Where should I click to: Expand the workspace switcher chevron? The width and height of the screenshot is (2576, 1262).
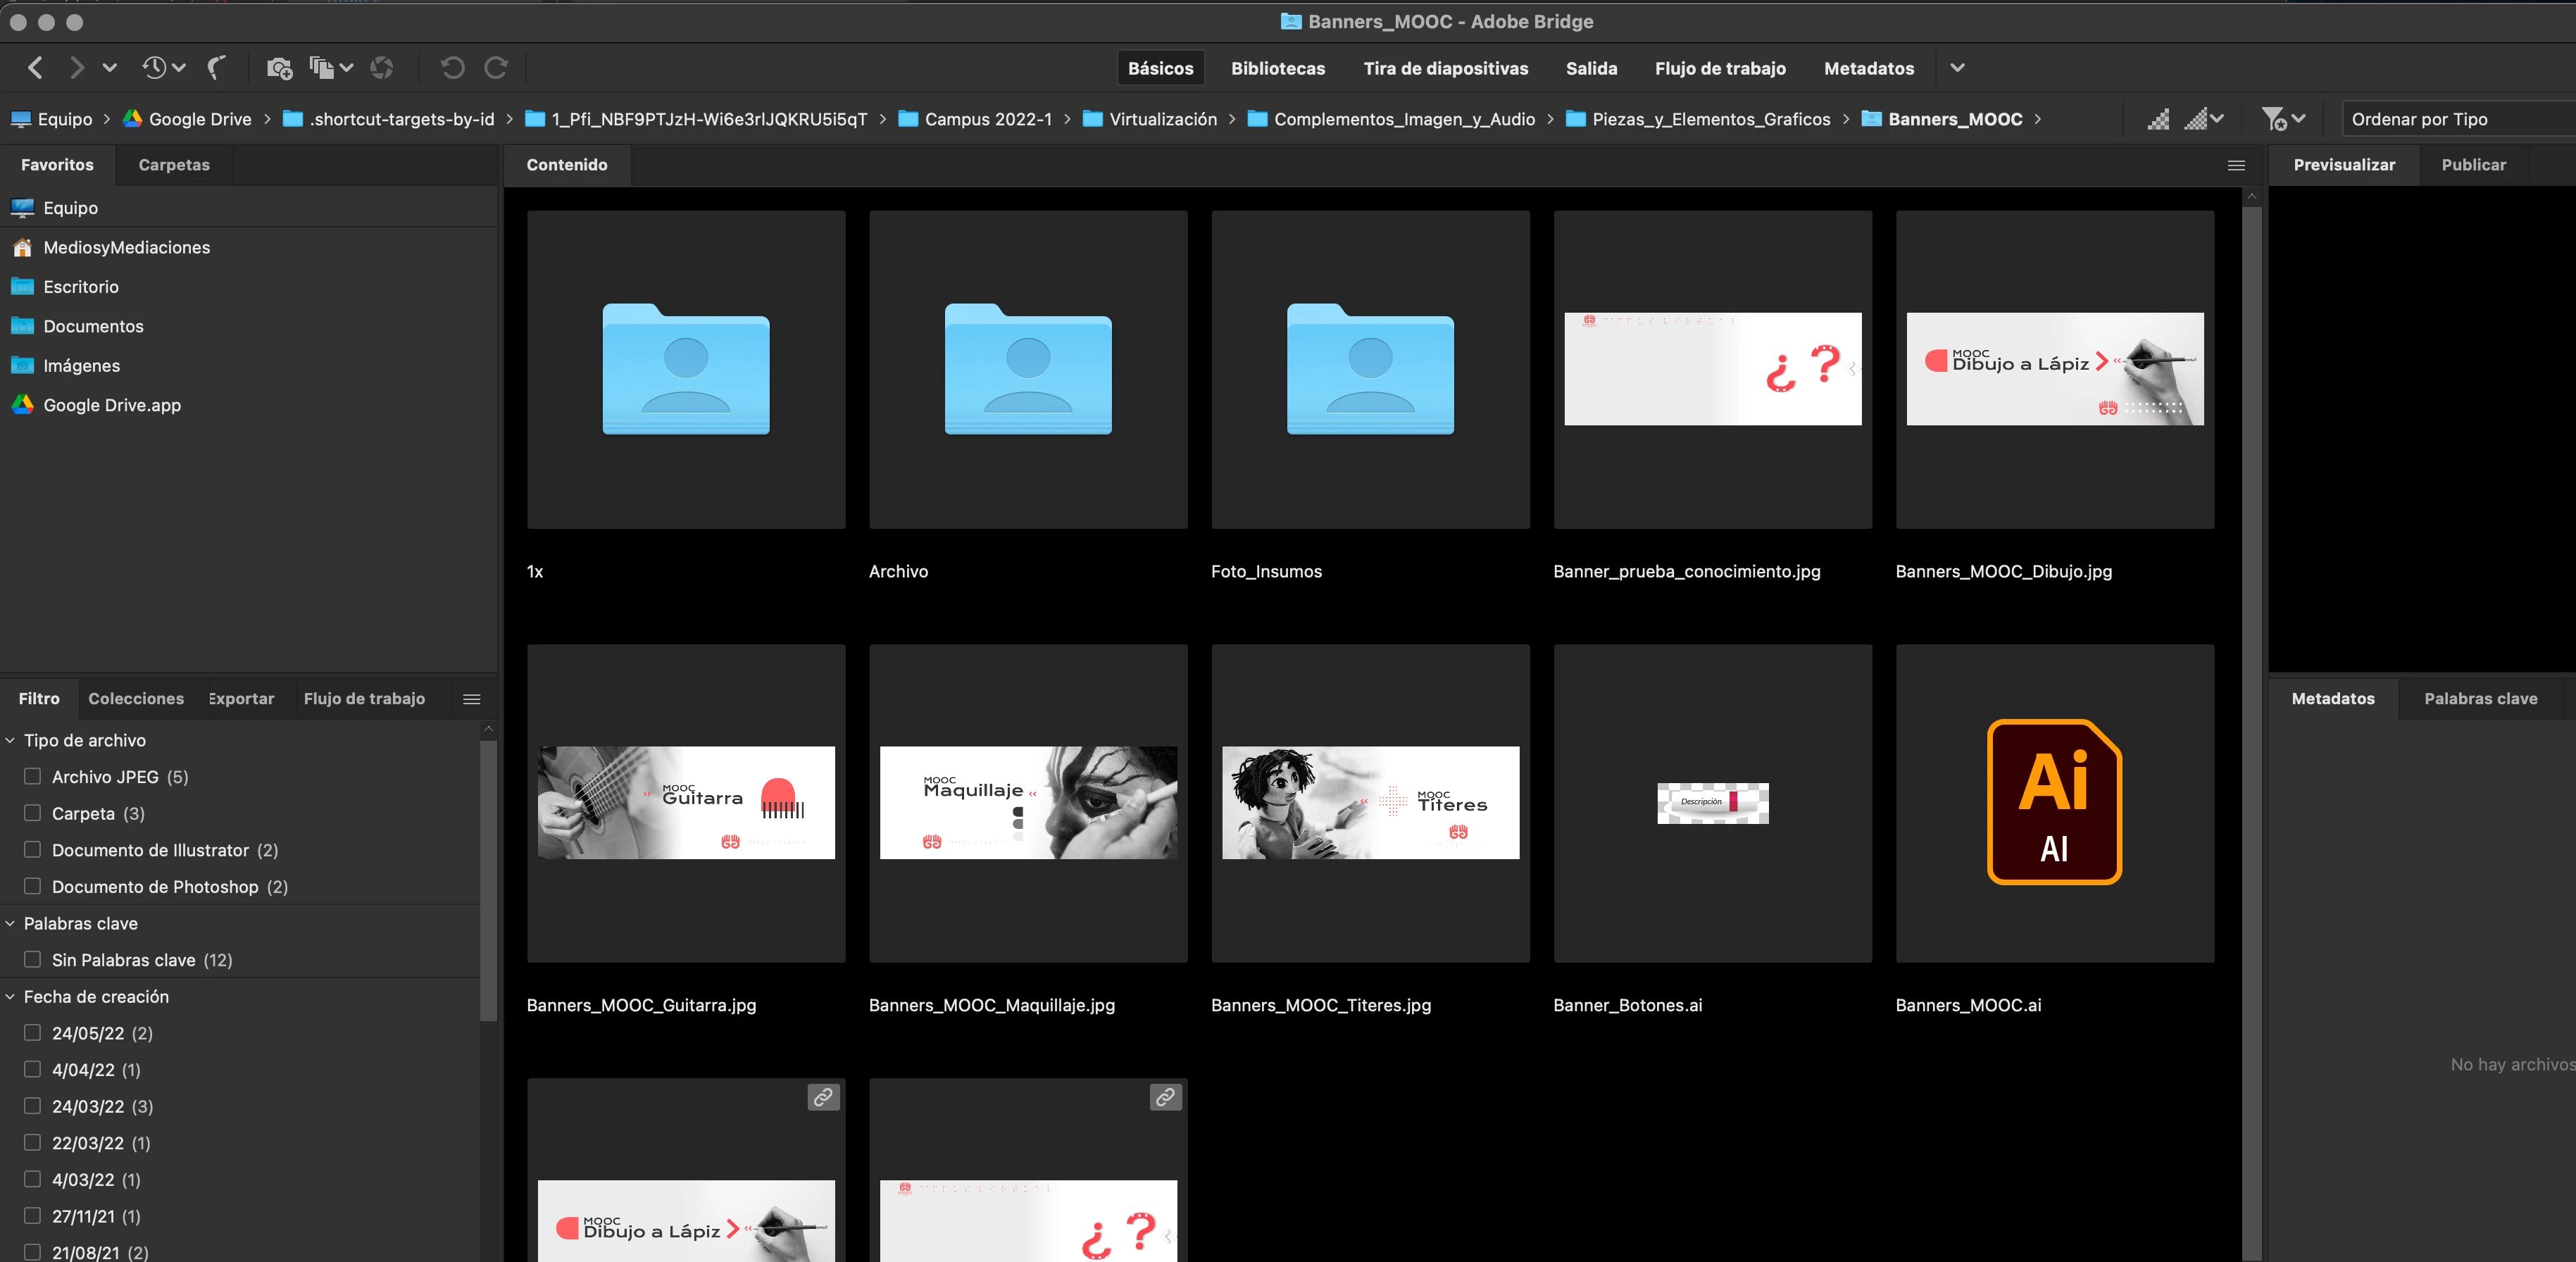point(1957,68)
